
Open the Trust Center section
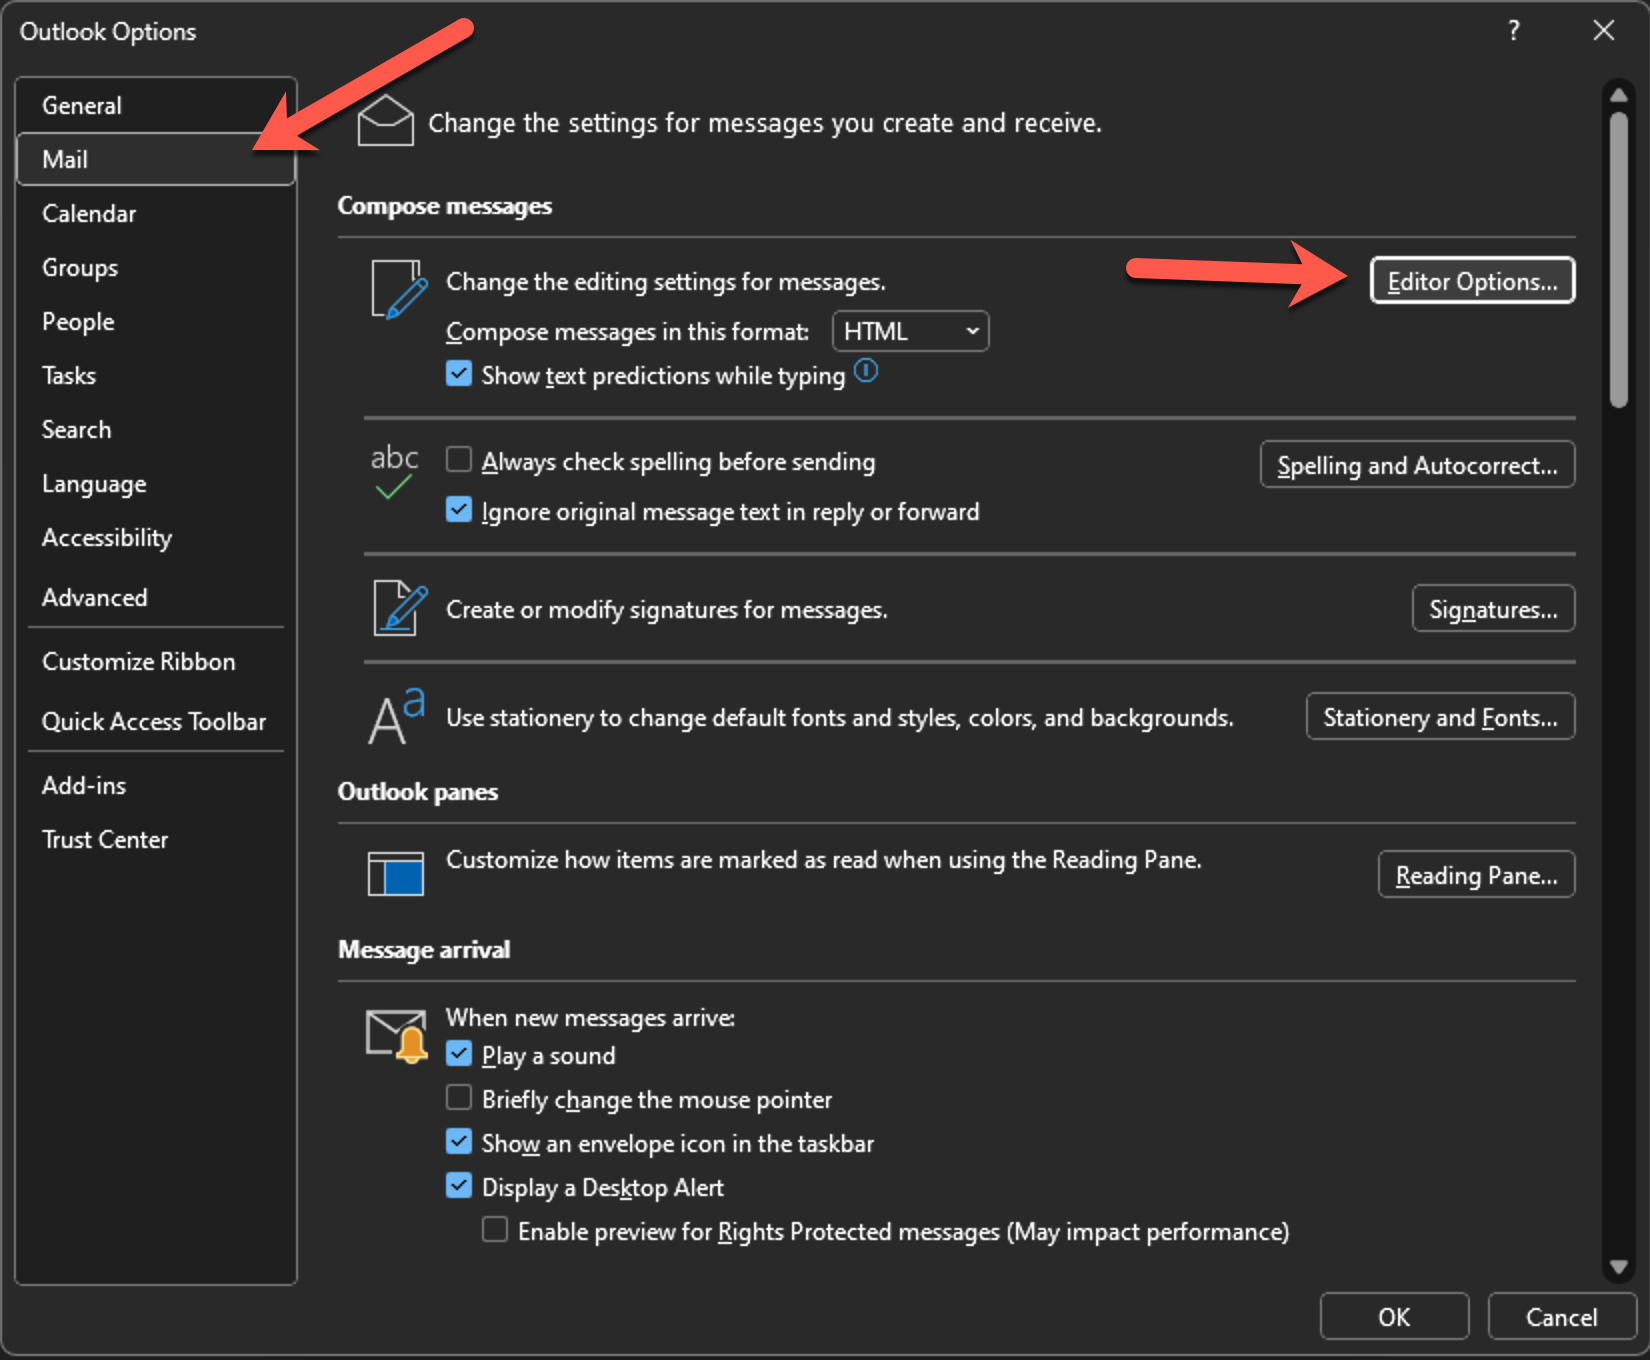click(105, 839)
